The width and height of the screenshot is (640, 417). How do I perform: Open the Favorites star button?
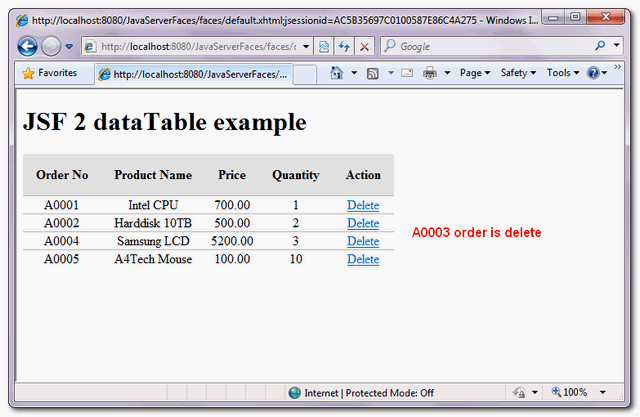tap(49, 73)
